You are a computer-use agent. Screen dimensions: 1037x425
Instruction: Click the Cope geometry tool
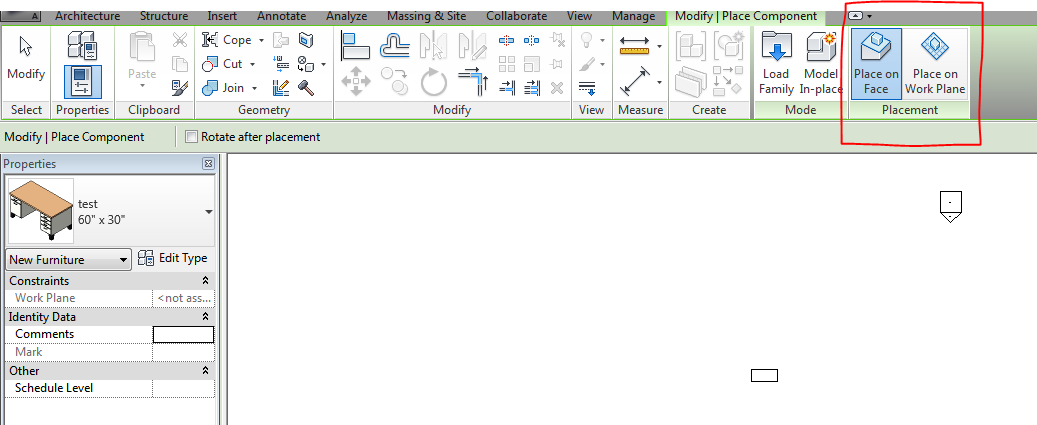coord(227,40)
